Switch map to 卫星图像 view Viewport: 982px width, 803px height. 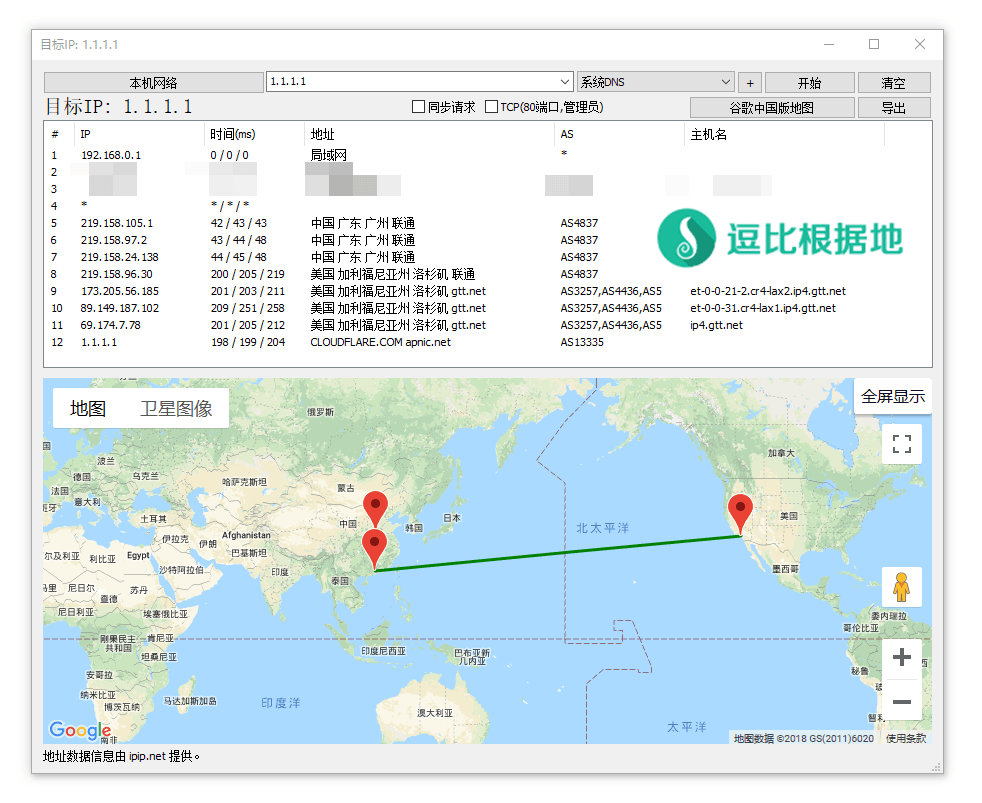click(176, 408)
